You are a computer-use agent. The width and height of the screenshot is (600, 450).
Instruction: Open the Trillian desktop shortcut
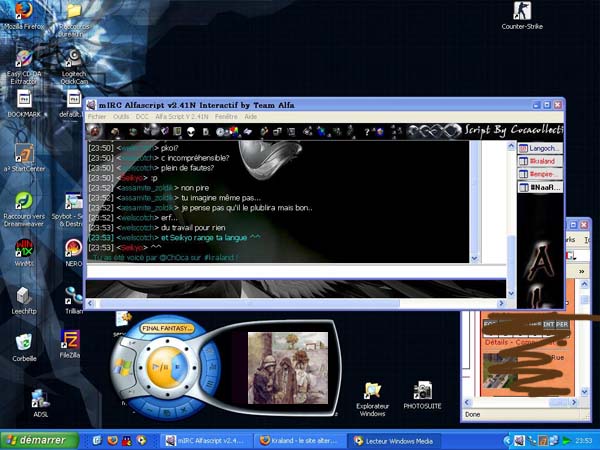point(73,301)
